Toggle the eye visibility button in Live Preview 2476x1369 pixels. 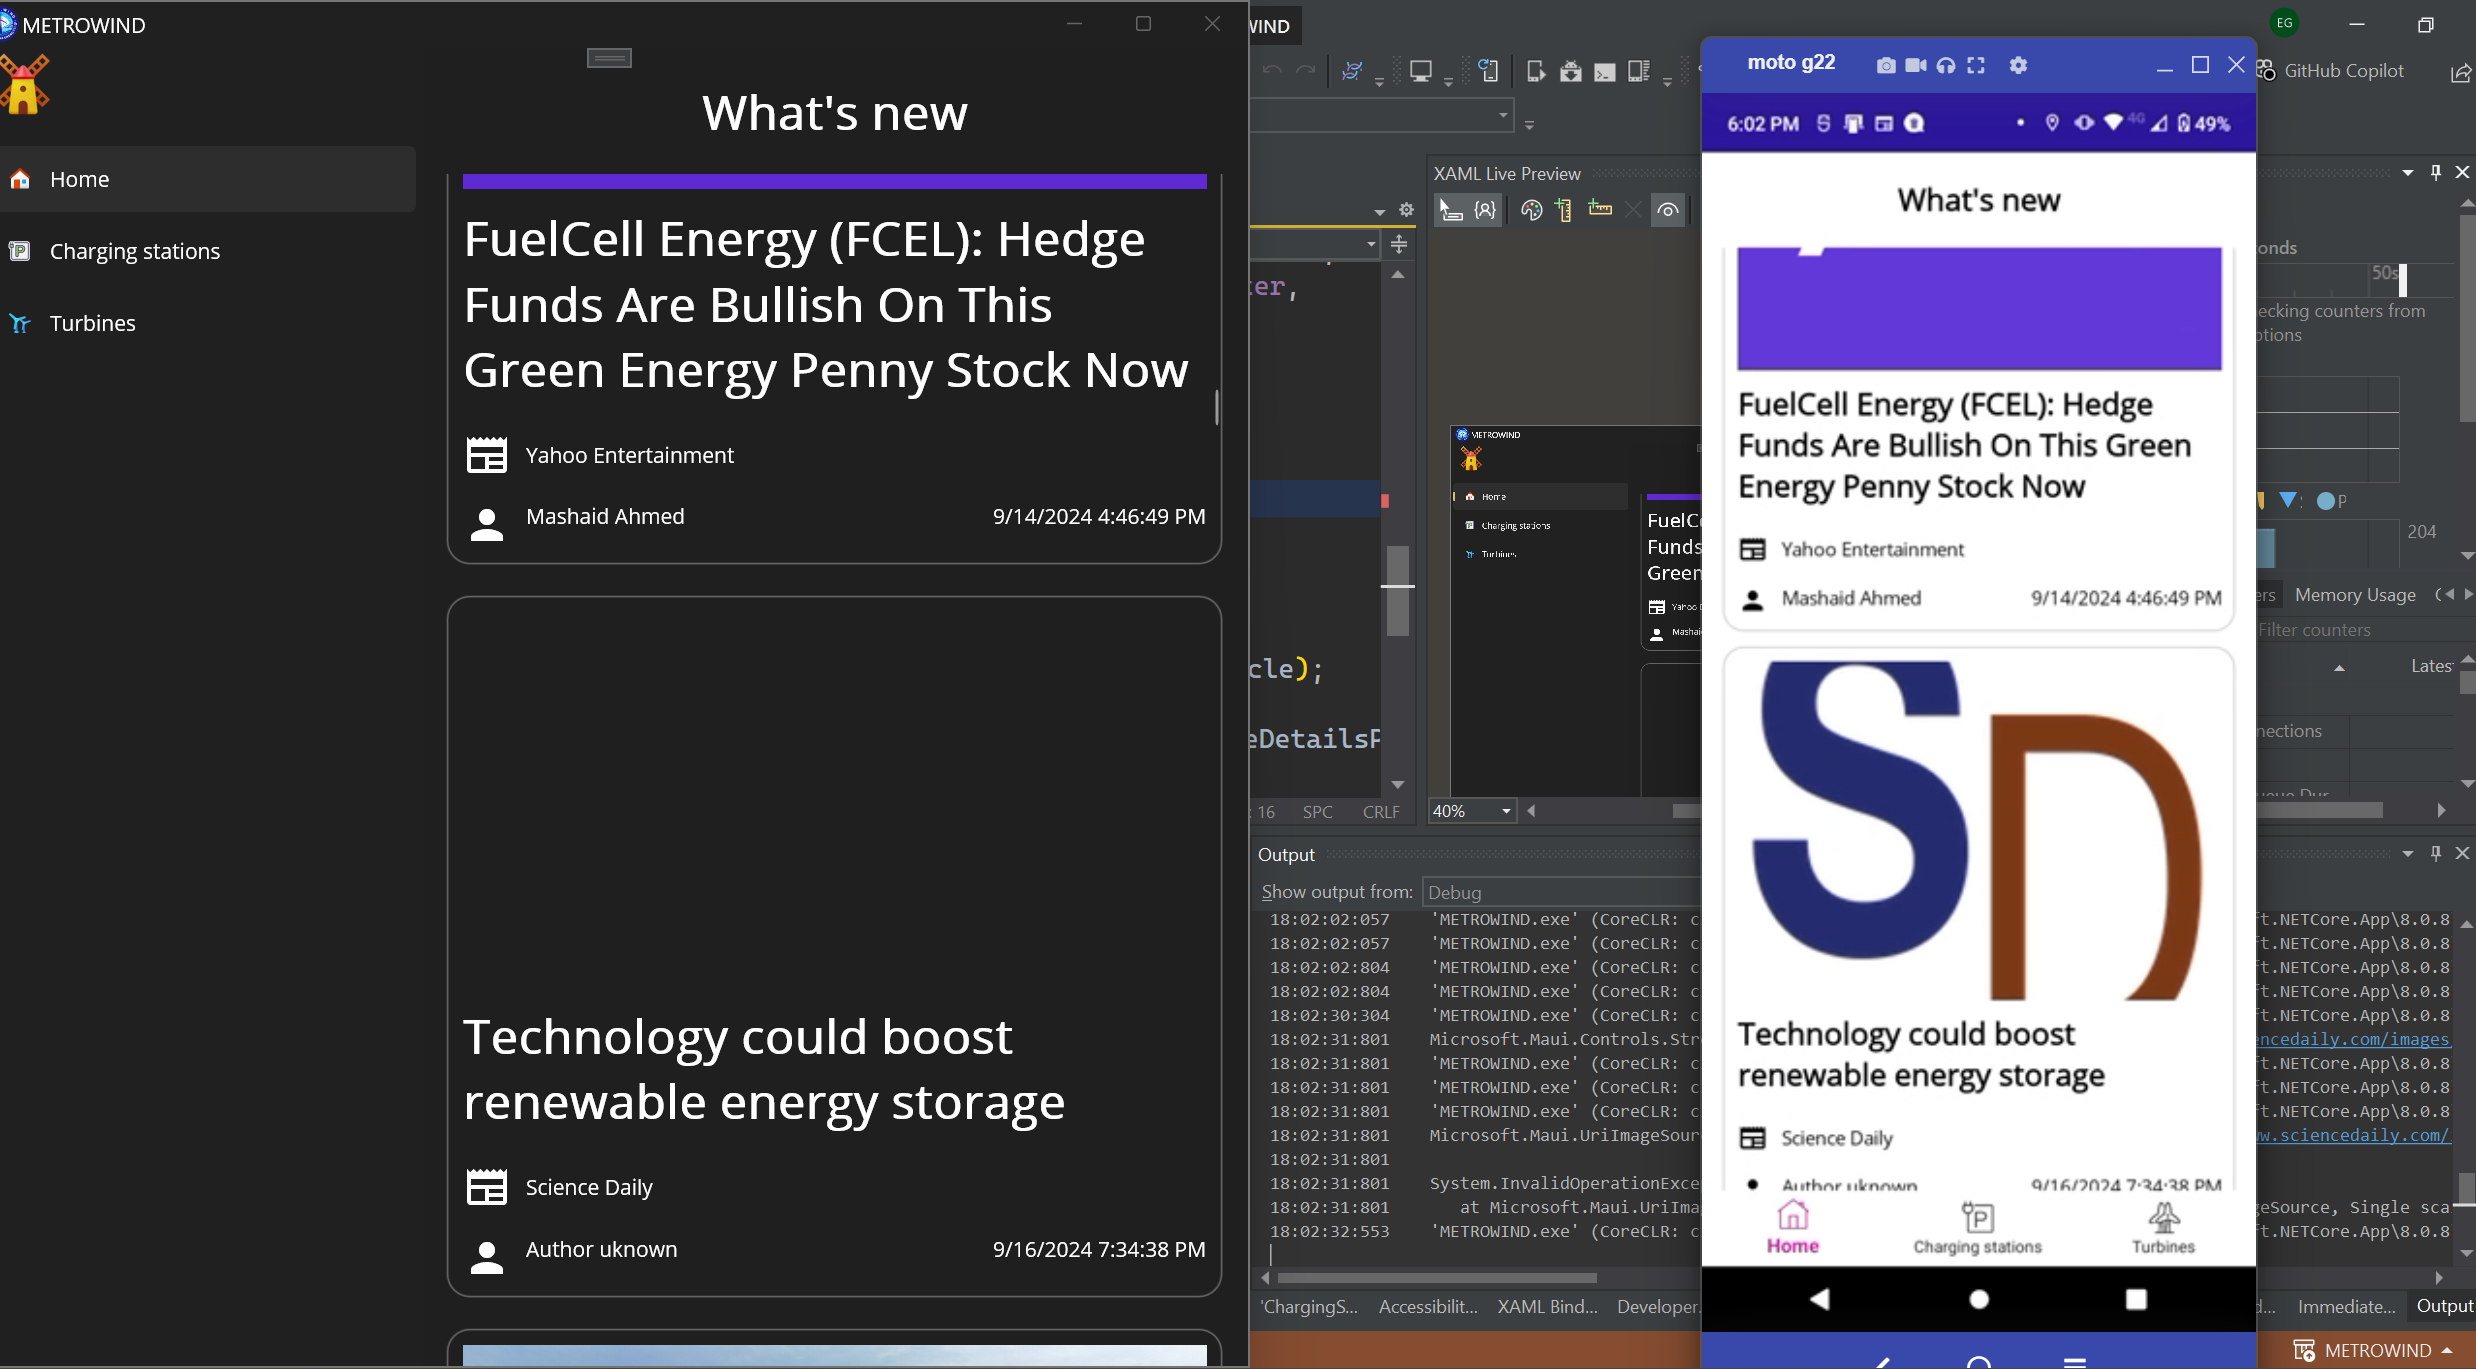[x=1668, y=210]
